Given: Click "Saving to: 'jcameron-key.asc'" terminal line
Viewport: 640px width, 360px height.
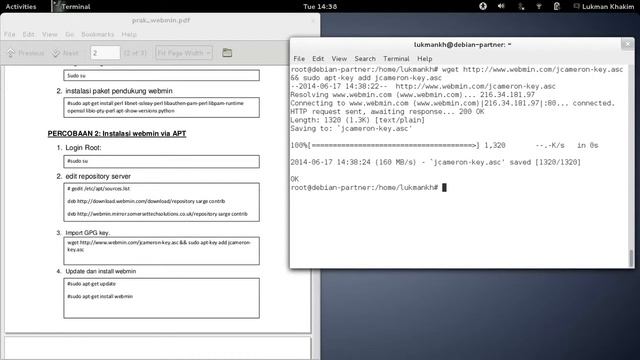Looking at the screenshot, I should pos(351,129).
